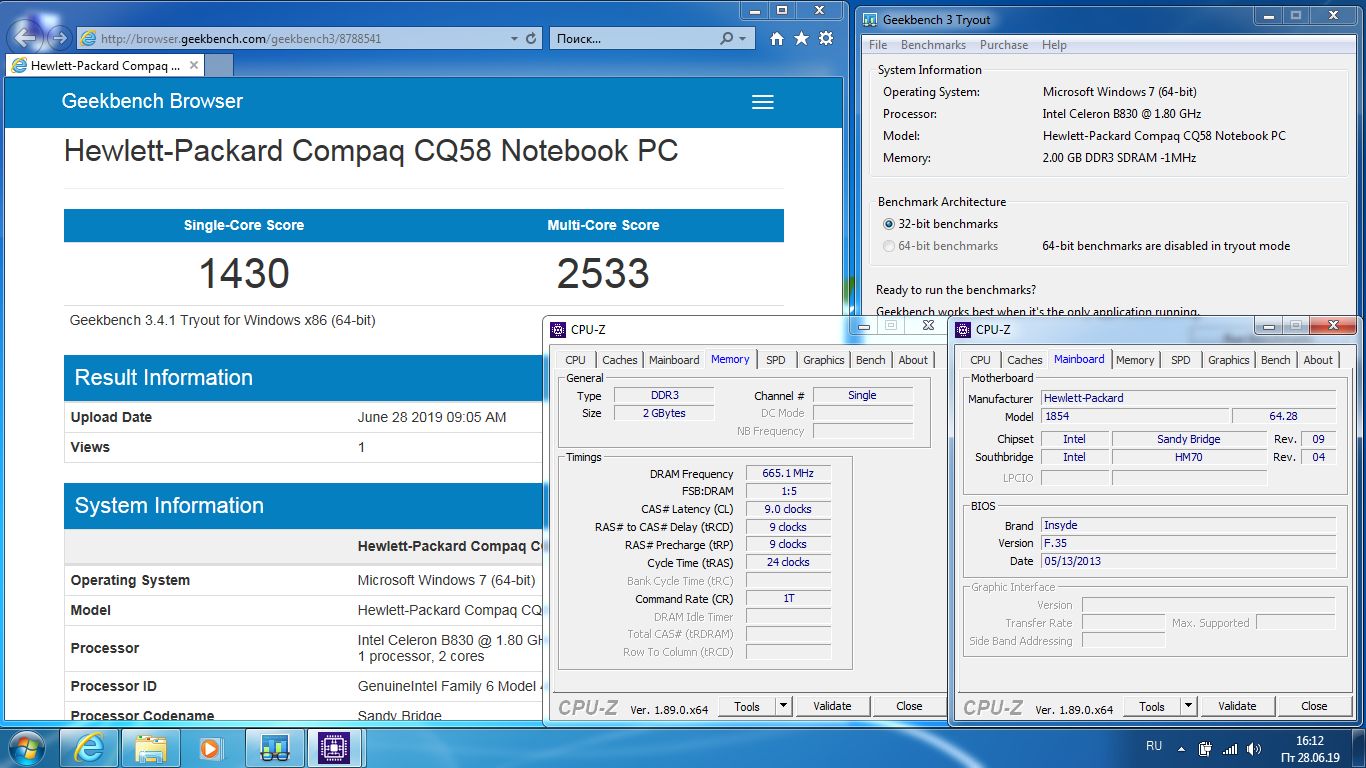Show hidden system tray icons
This screenshot has height=768, width=1366.
point(1183,747)
